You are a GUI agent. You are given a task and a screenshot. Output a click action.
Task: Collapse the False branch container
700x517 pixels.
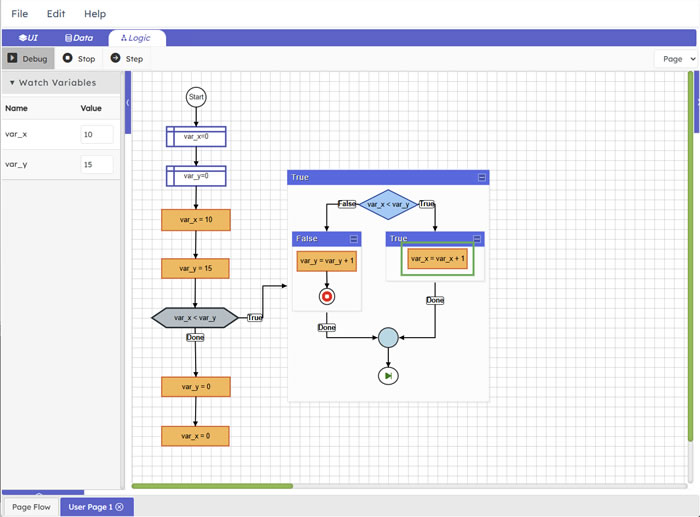pos(354,239)
